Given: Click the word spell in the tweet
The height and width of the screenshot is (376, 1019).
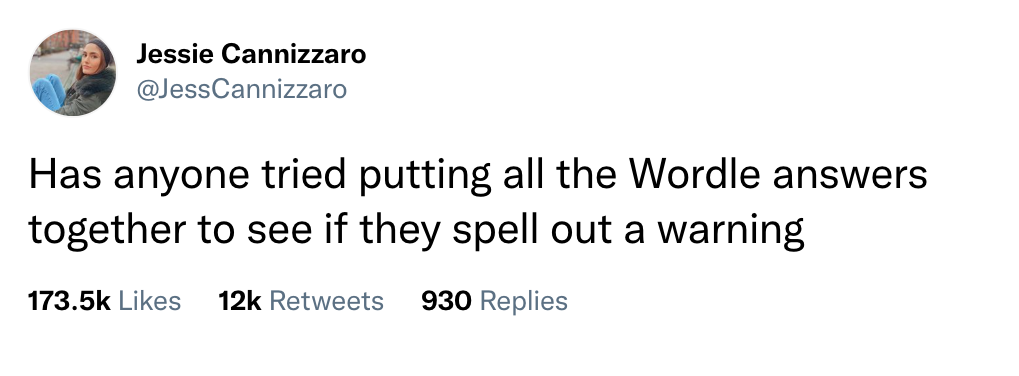Looking at the screenshot, I should (496, 231).
